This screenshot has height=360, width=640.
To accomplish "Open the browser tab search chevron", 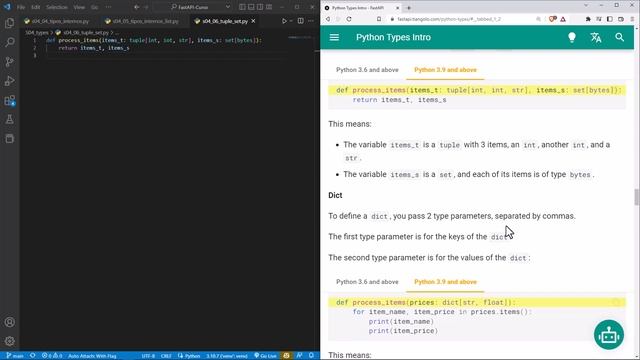I will (x=586, y=5).
